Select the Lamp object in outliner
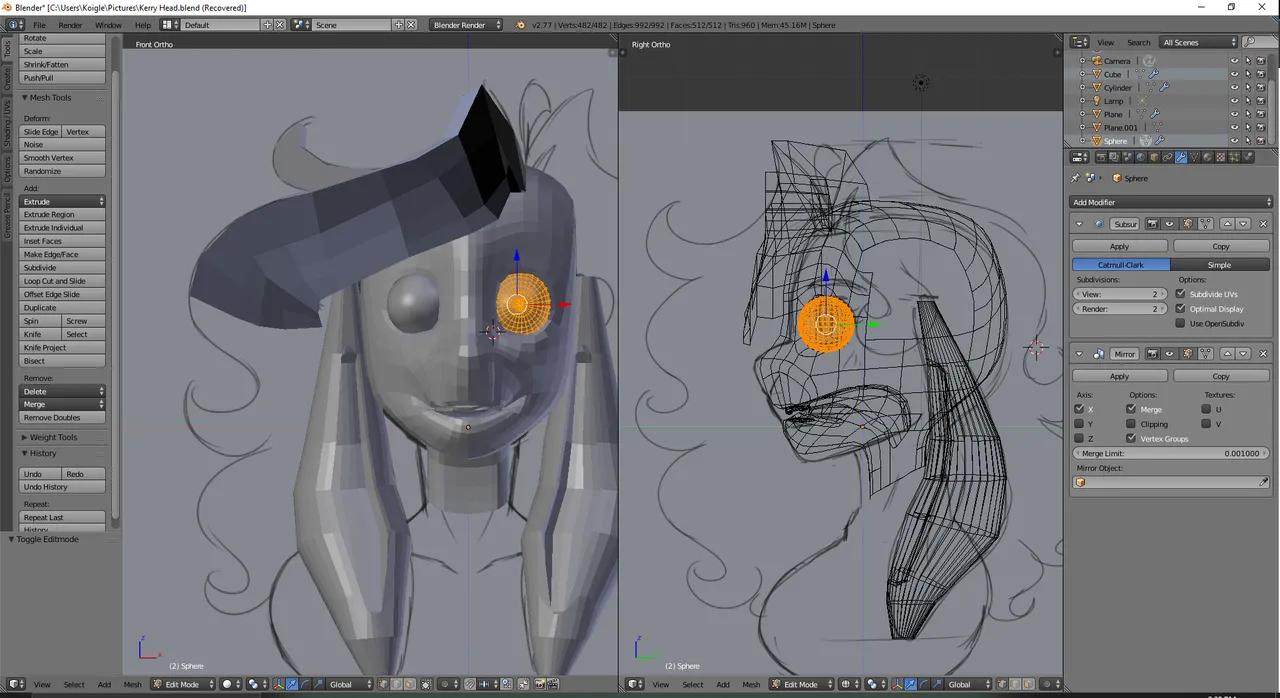Image resolution: width=1280 pixels, height=698 pixels. pyautogui.click(x=1113, y=101)
